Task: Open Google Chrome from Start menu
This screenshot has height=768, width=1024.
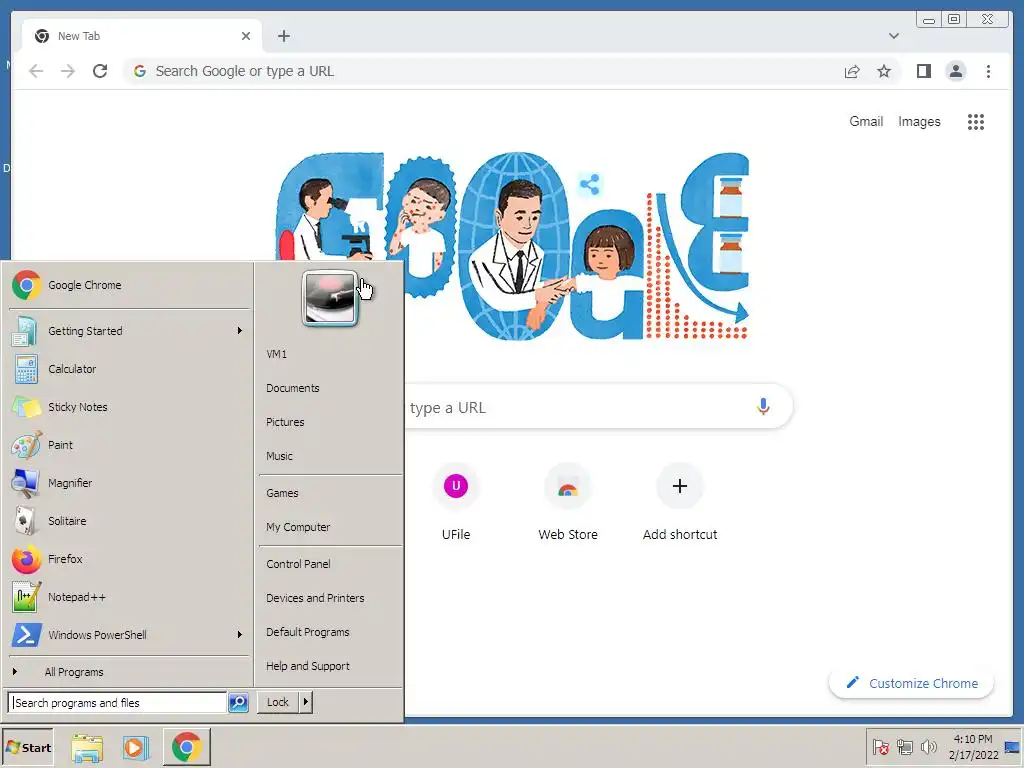Action: [129, 285]
